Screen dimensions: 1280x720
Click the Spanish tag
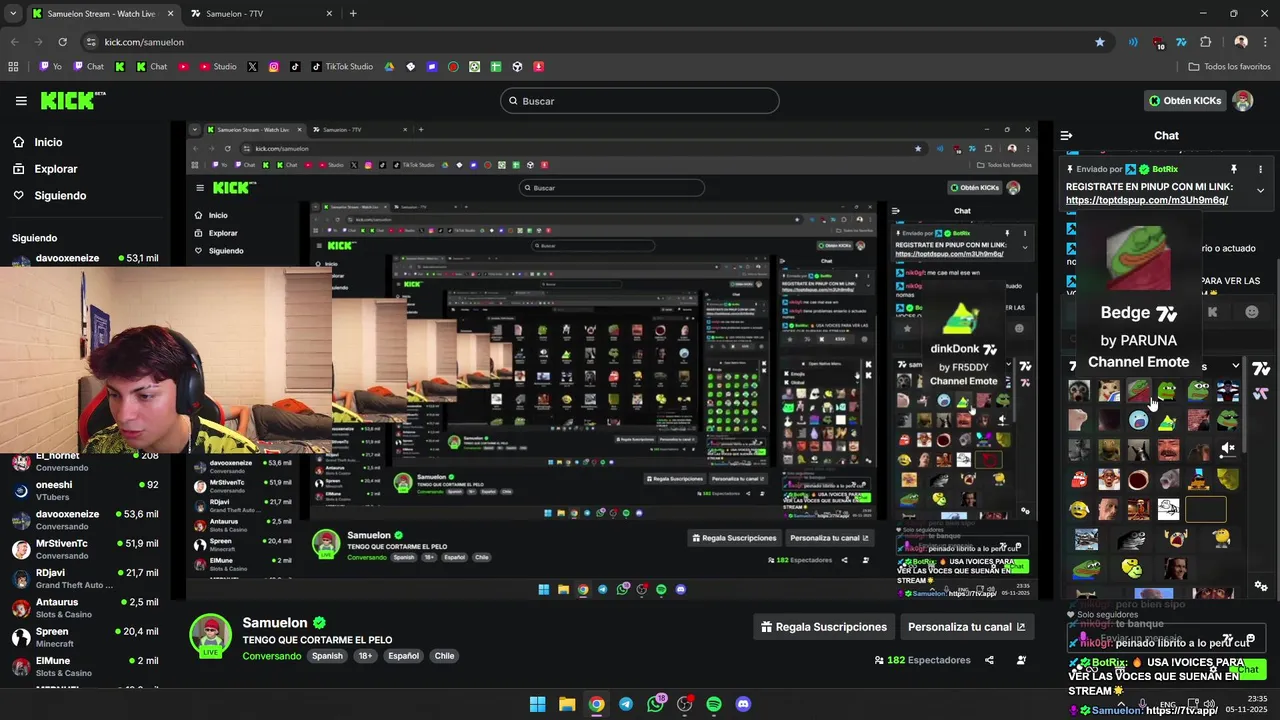[327, 656]
